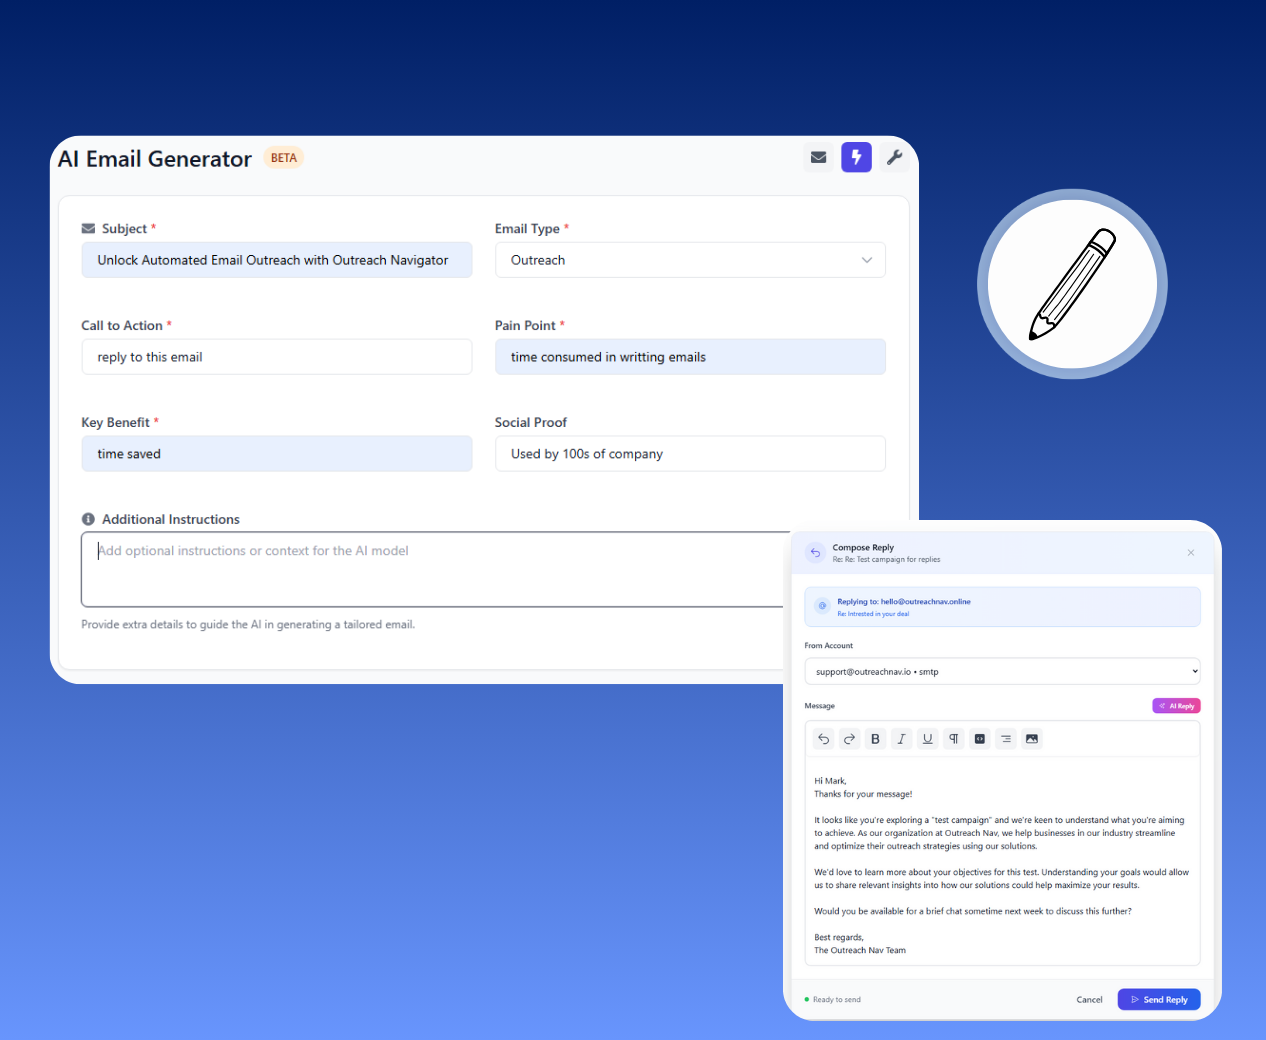
Task: Select the text alignment icon
Action: pyautogui.click(x=1005, y=738)
